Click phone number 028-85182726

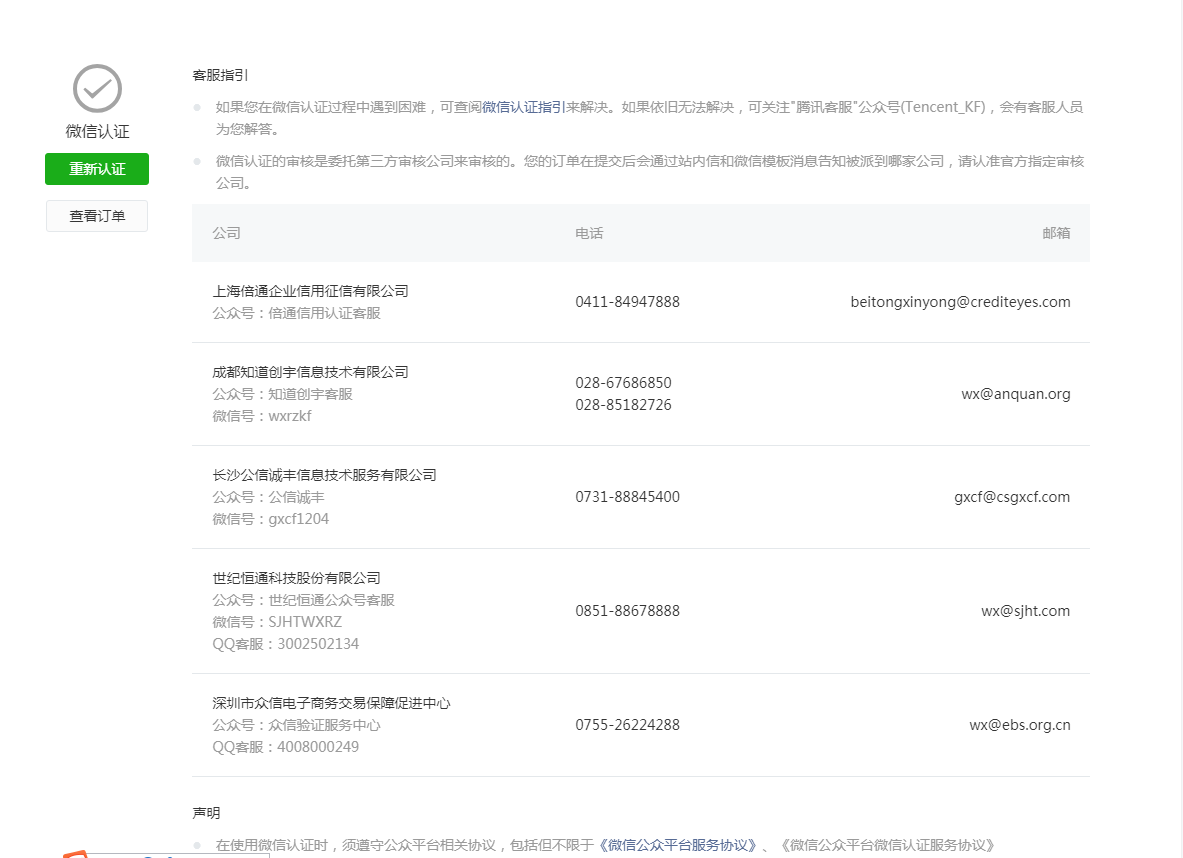click(623, 404)
